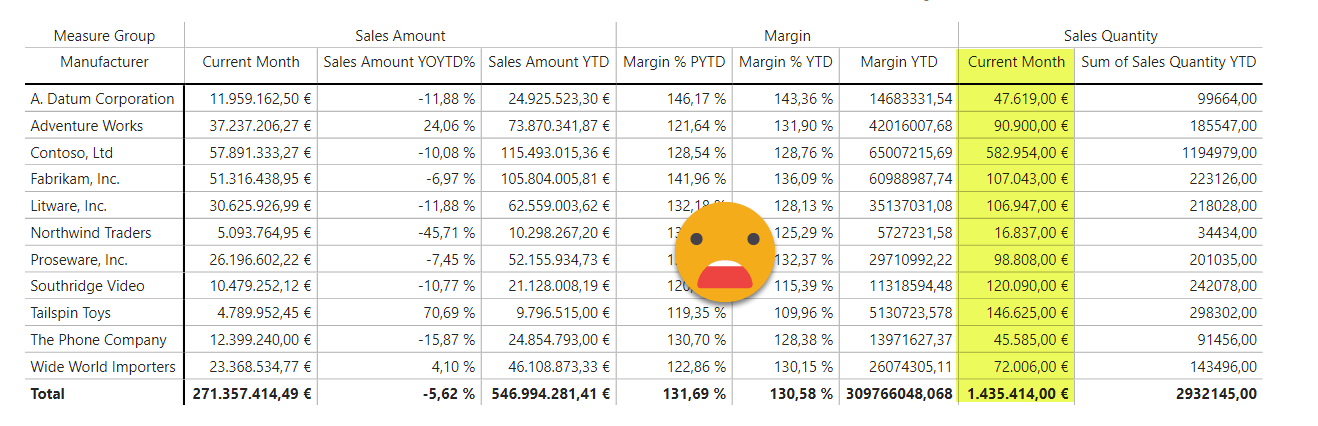Viewport: 1318px width, 426px height.
Task: Click the Wide World Importers row label
Action: point(103,367)
